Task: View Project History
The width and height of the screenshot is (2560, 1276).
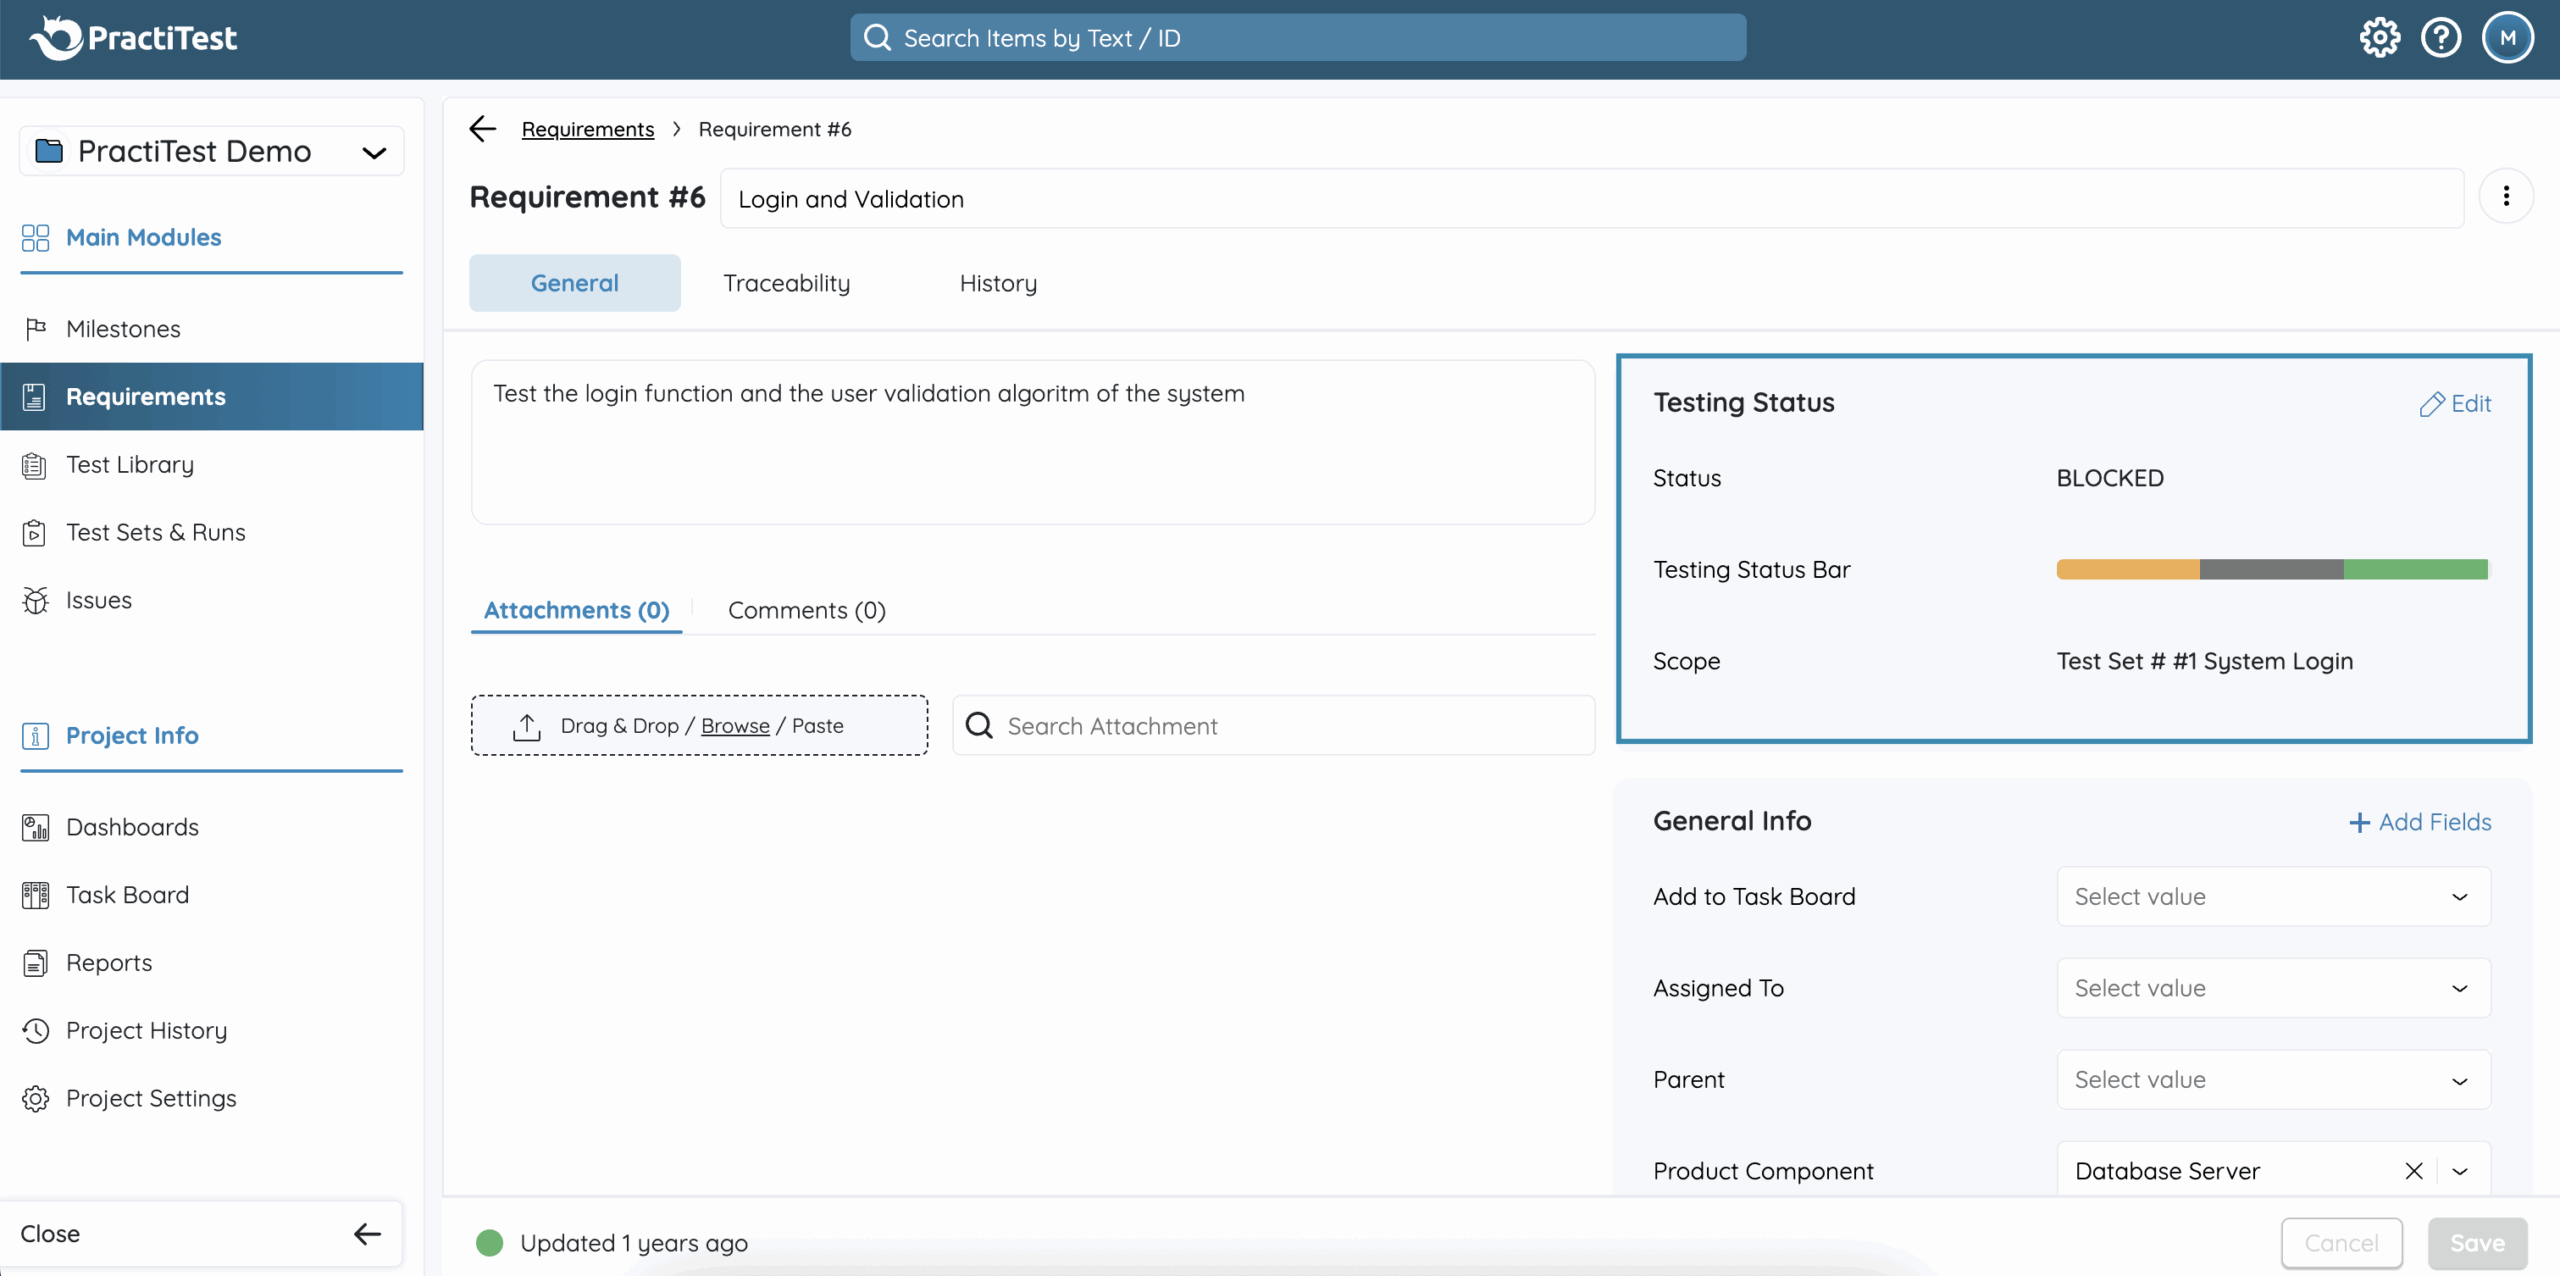Action: coord(146,1030)
